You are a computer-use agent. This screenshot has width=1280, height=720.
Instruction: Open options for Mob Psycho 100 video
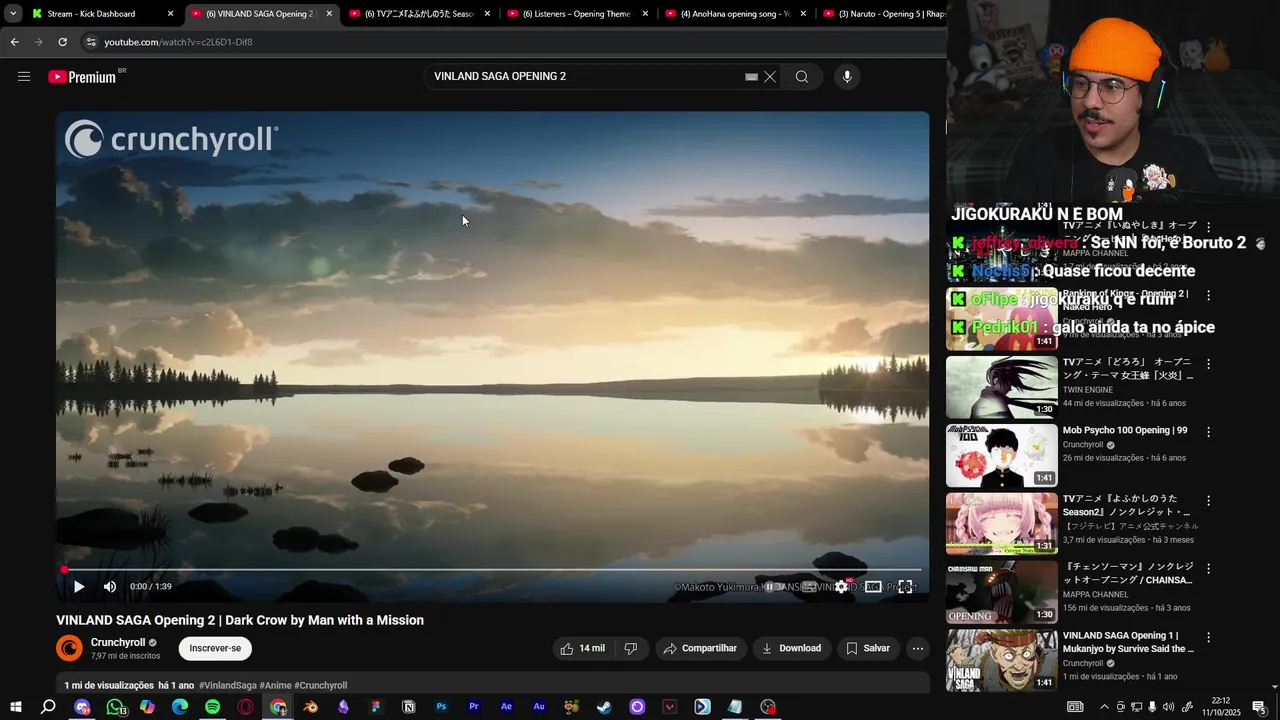coord(1208,432)
